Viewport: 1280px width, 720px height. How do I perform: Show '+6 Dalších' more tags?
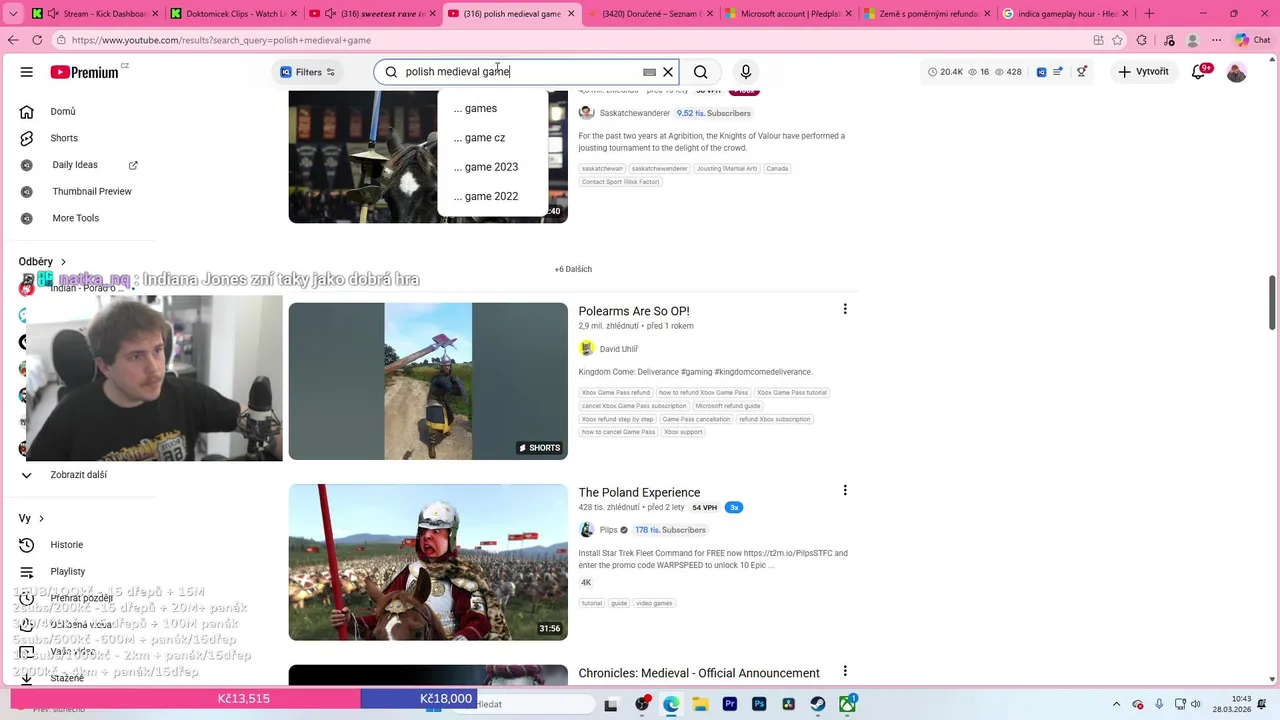(x=573, y=269)
